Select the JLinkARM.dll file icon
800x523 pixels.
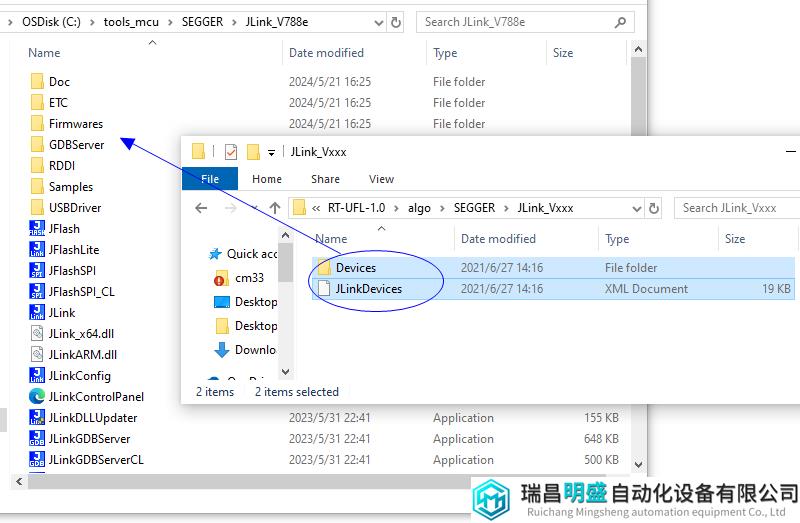tap(37, 354)
